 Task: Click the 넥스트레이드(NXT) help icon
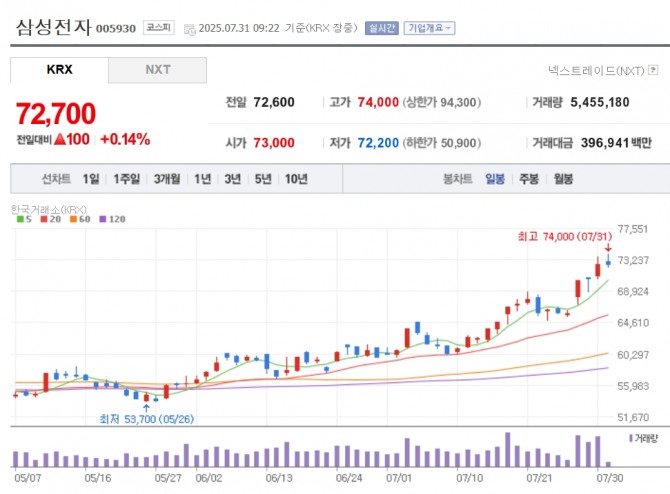(x=653, y=71)
